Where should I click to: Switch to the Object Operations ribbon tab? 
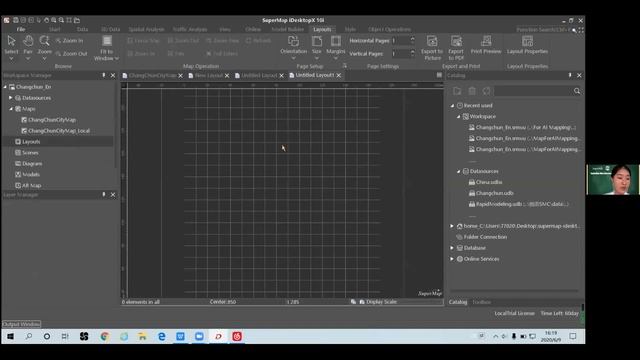(x=389, y=29)
